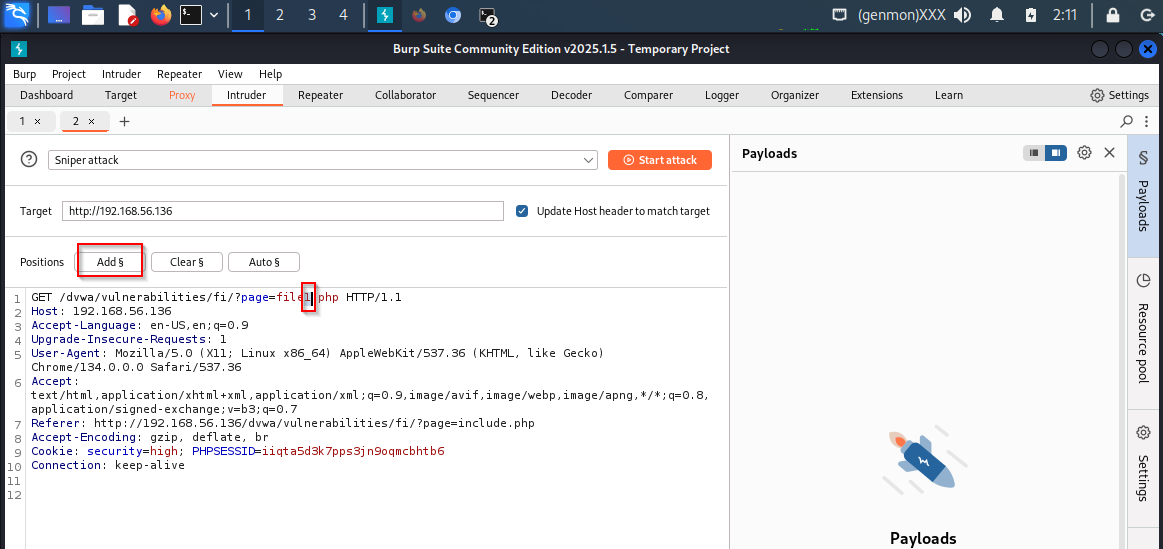This screenshot has height=549, width=1163.
Task: Switch Payloads panel to split layout icon
Action: (1055, 153)
